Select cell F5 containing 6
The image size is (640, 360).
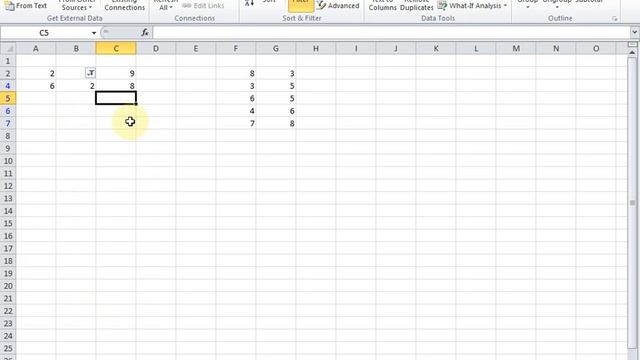[x=236, y=98]
